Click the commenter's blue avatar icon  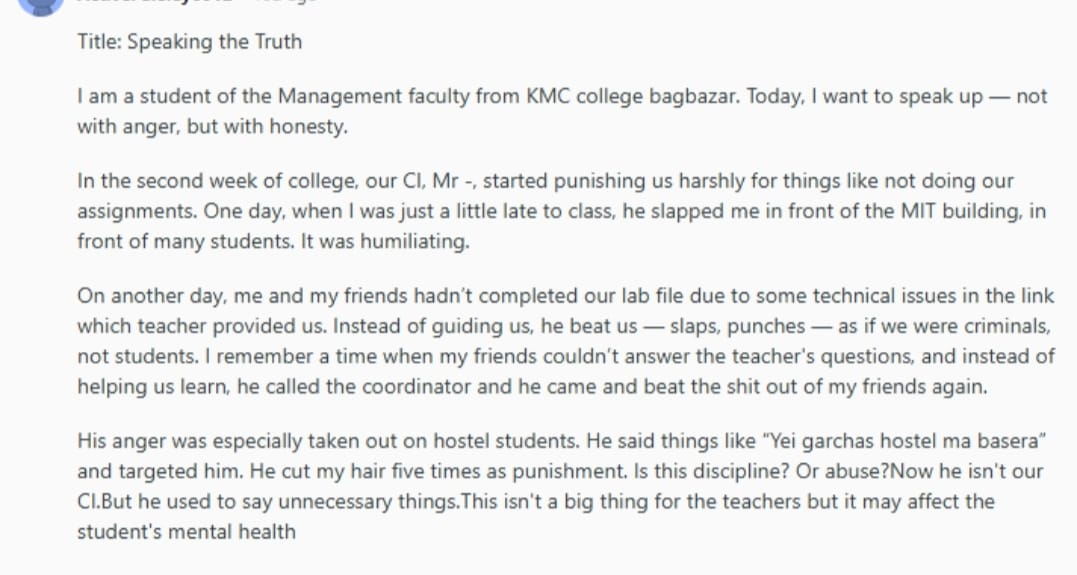pyautogui.click(x=41, y=3)
